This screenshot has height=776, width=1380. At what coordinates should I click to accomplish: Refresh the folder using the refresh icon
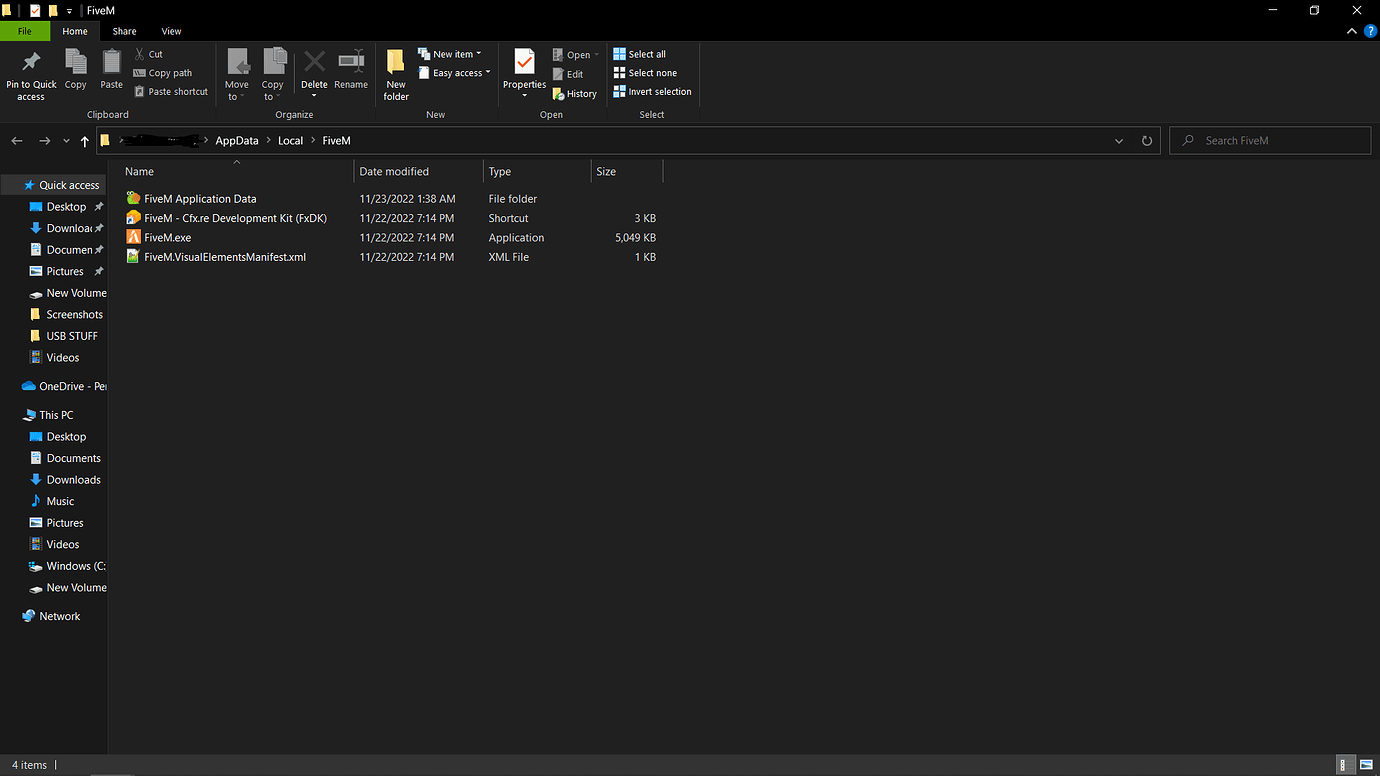point(1146,140)
